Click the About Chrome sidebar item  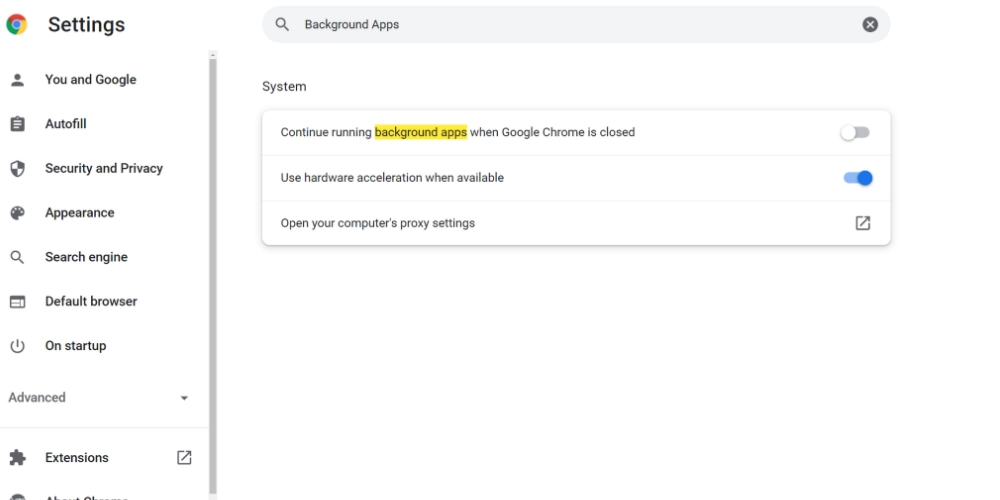click(87, 497)
